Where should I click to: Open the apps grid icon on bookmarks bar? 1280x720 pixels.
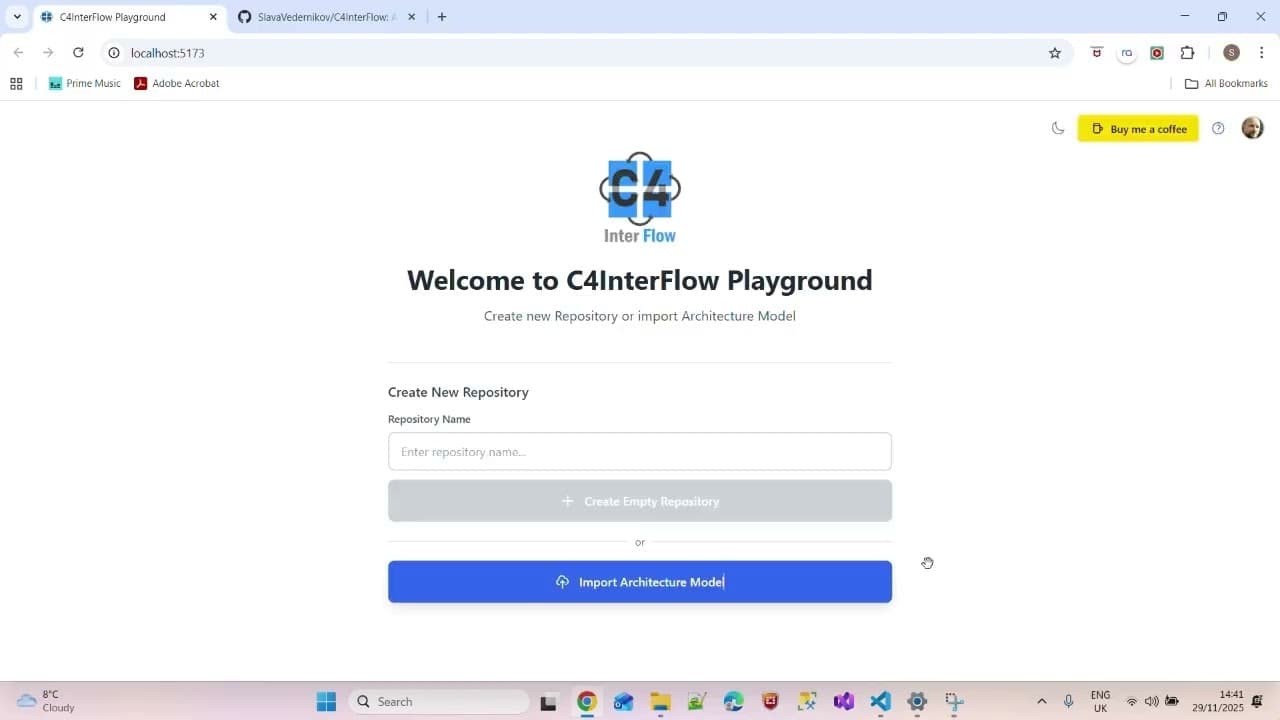pos(16,83)
